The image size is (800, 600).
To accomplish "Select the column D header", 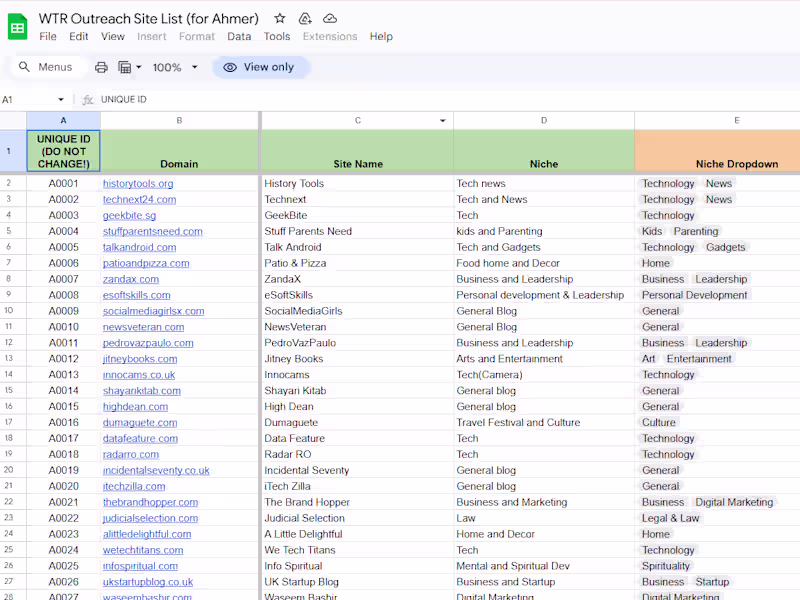I will (x=544, y=121).
